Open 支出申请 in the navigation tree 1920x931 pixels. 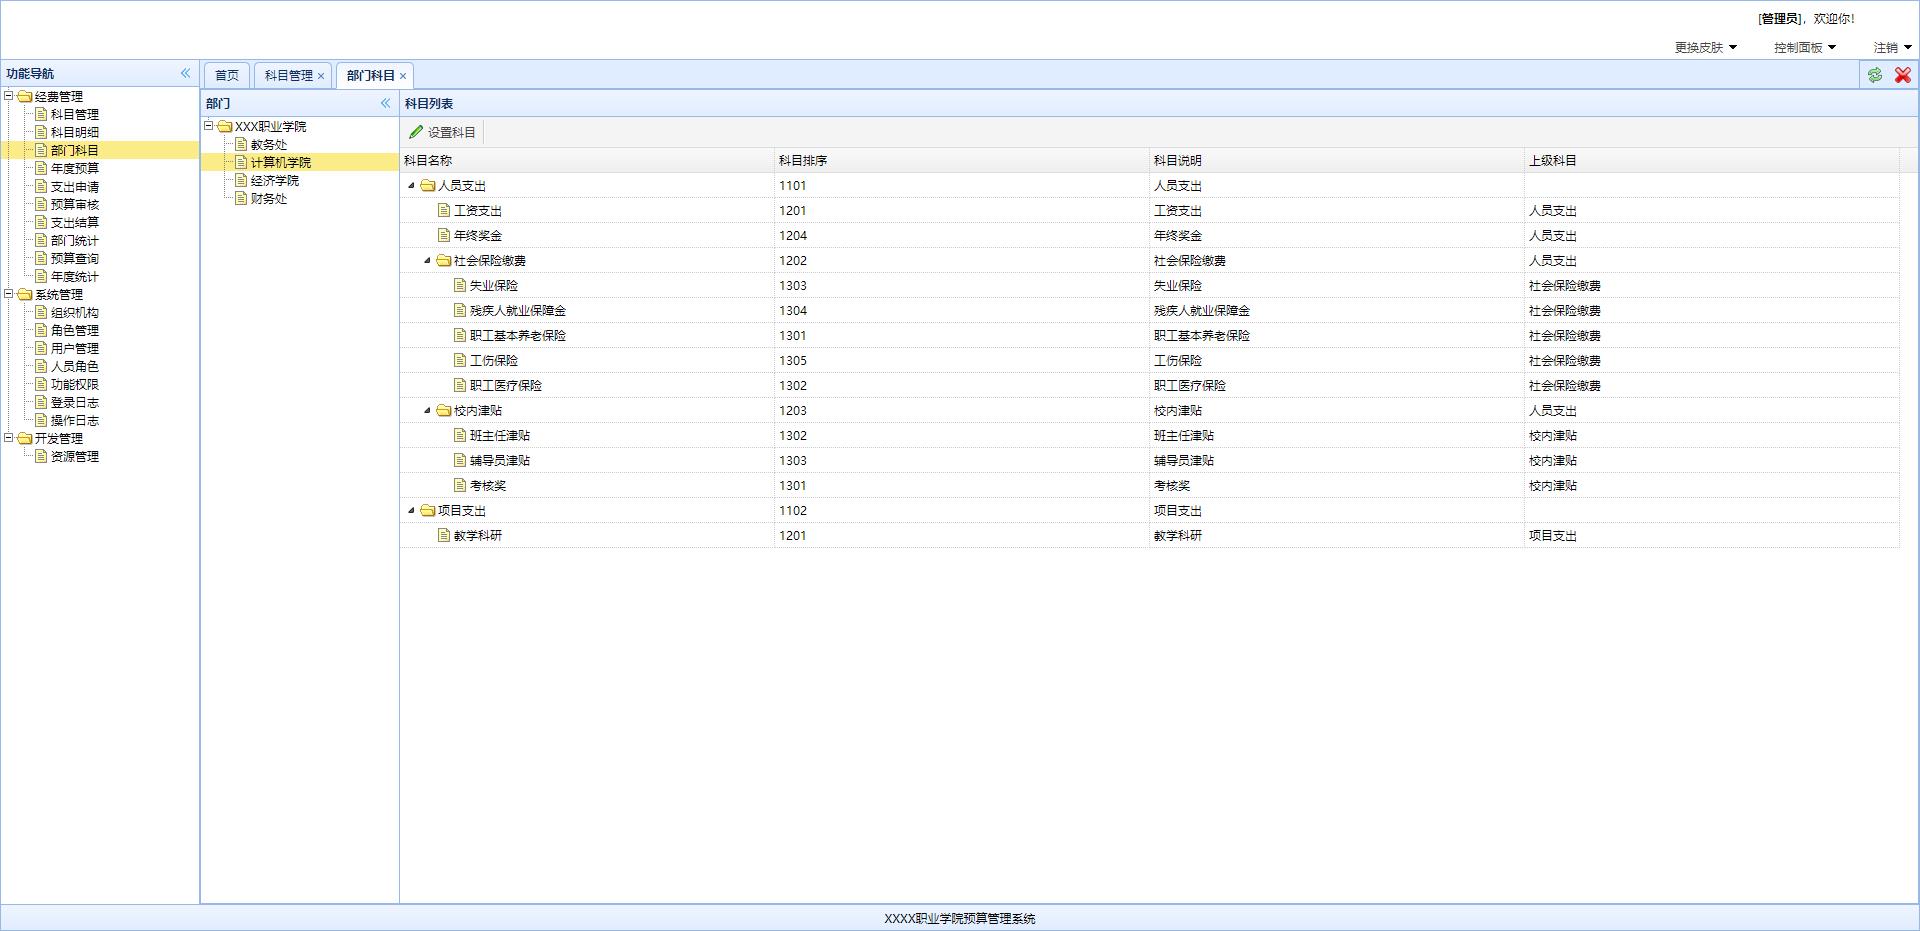tap(75, 187)
